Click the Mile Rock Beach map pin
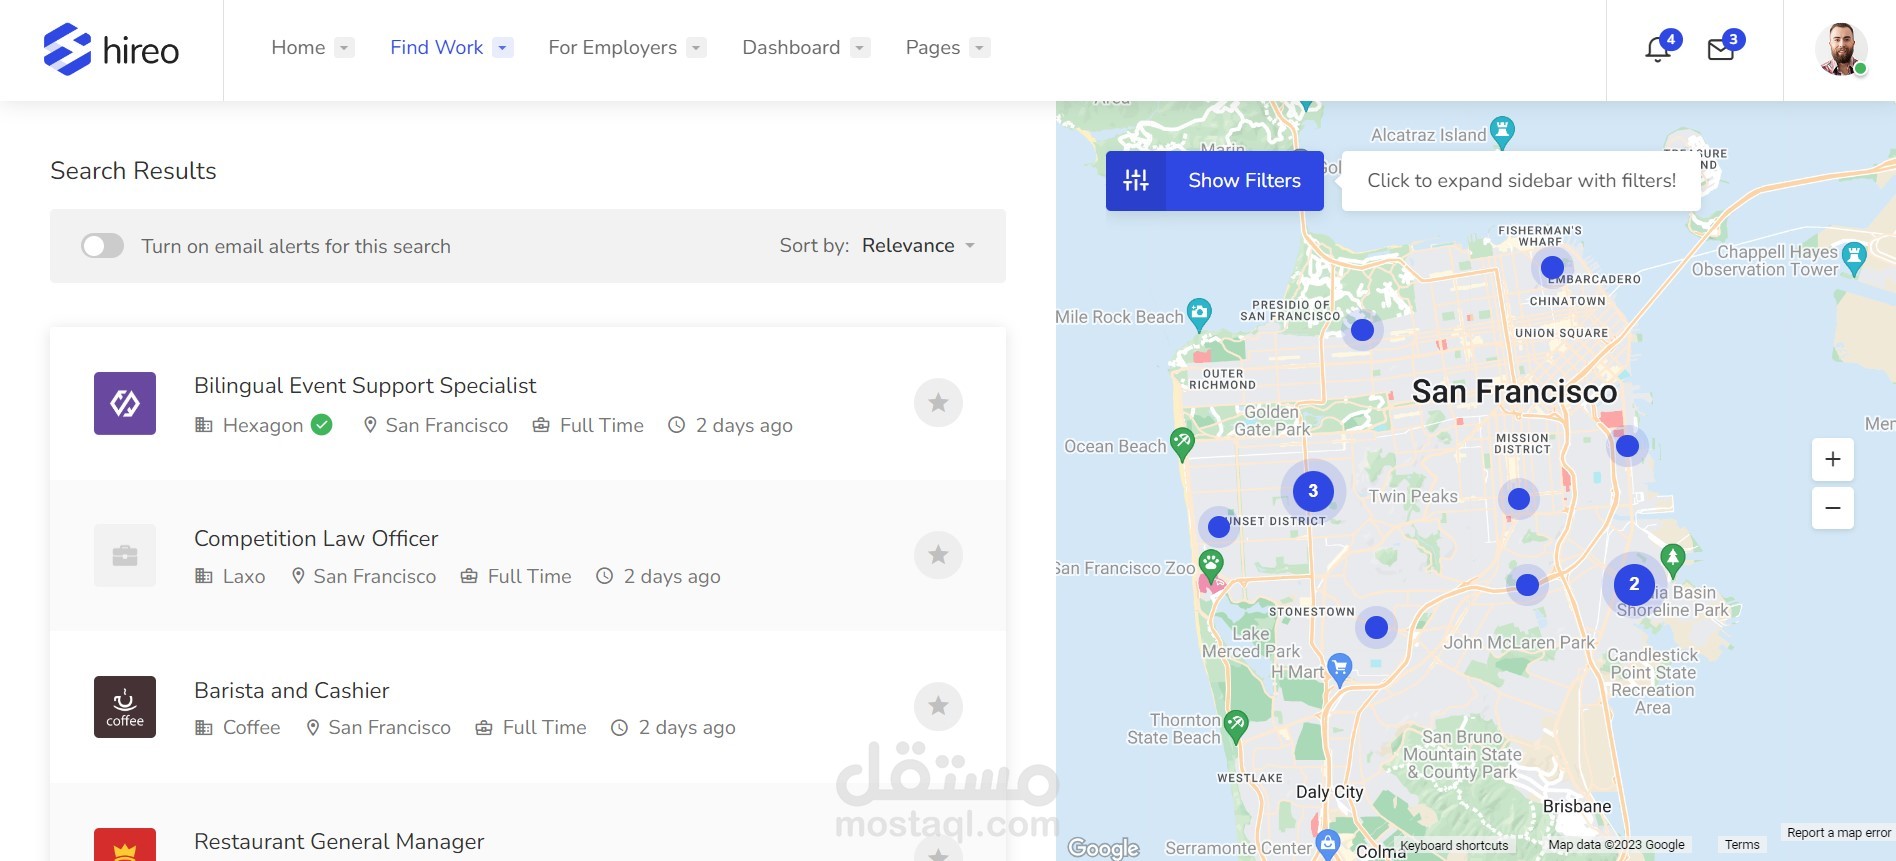The image size is (1896, 861). 1199,314
